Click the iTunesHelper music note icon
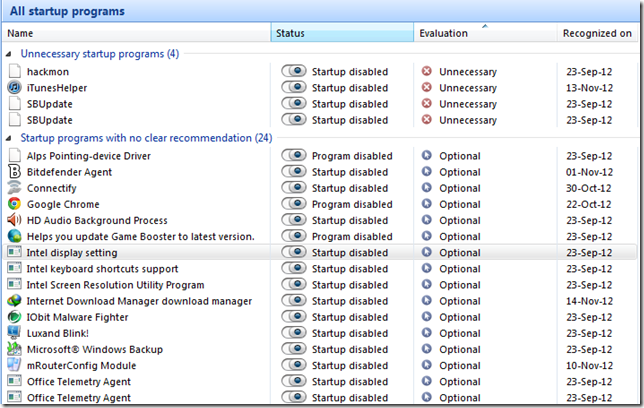Viewport: 644px width, 408px height. [14, 88]
